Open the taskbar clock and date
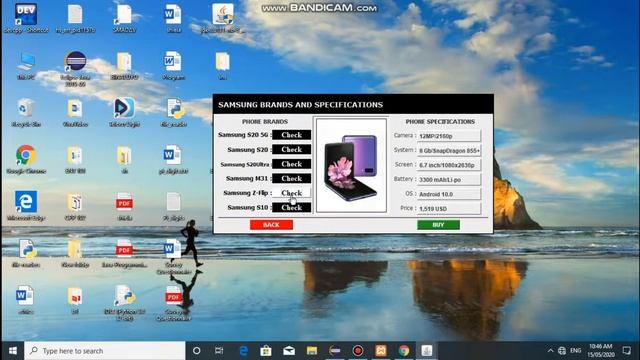 click(601, 351)
